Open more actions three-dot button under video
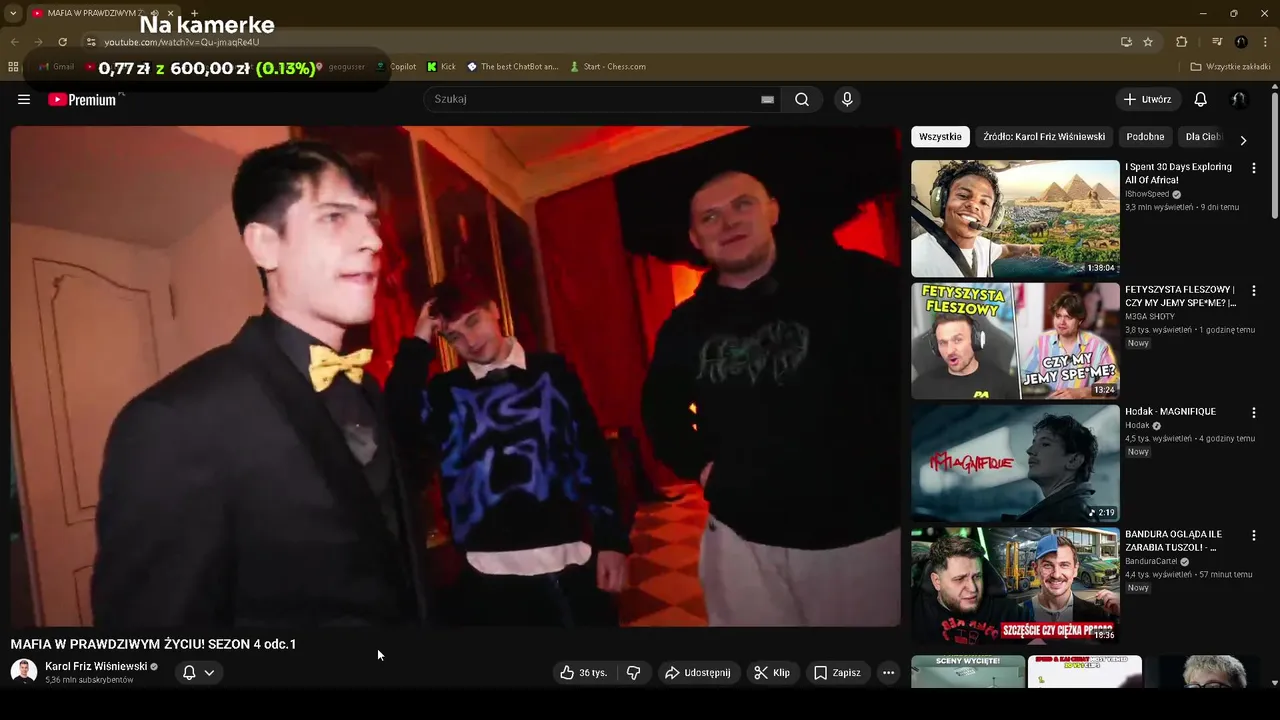Viewport: 1280px width, 720px height. pos(888,673)
